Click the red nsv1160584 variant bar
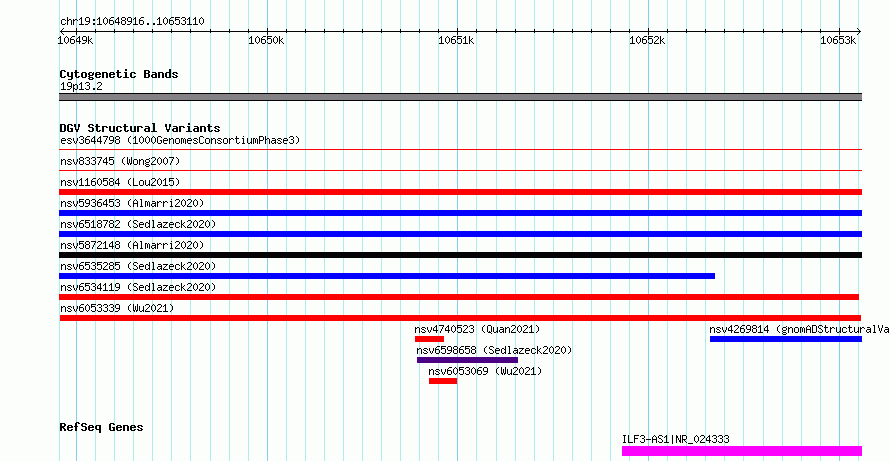The width and height of the screenshot is (890, 461). tap(460, 192)
